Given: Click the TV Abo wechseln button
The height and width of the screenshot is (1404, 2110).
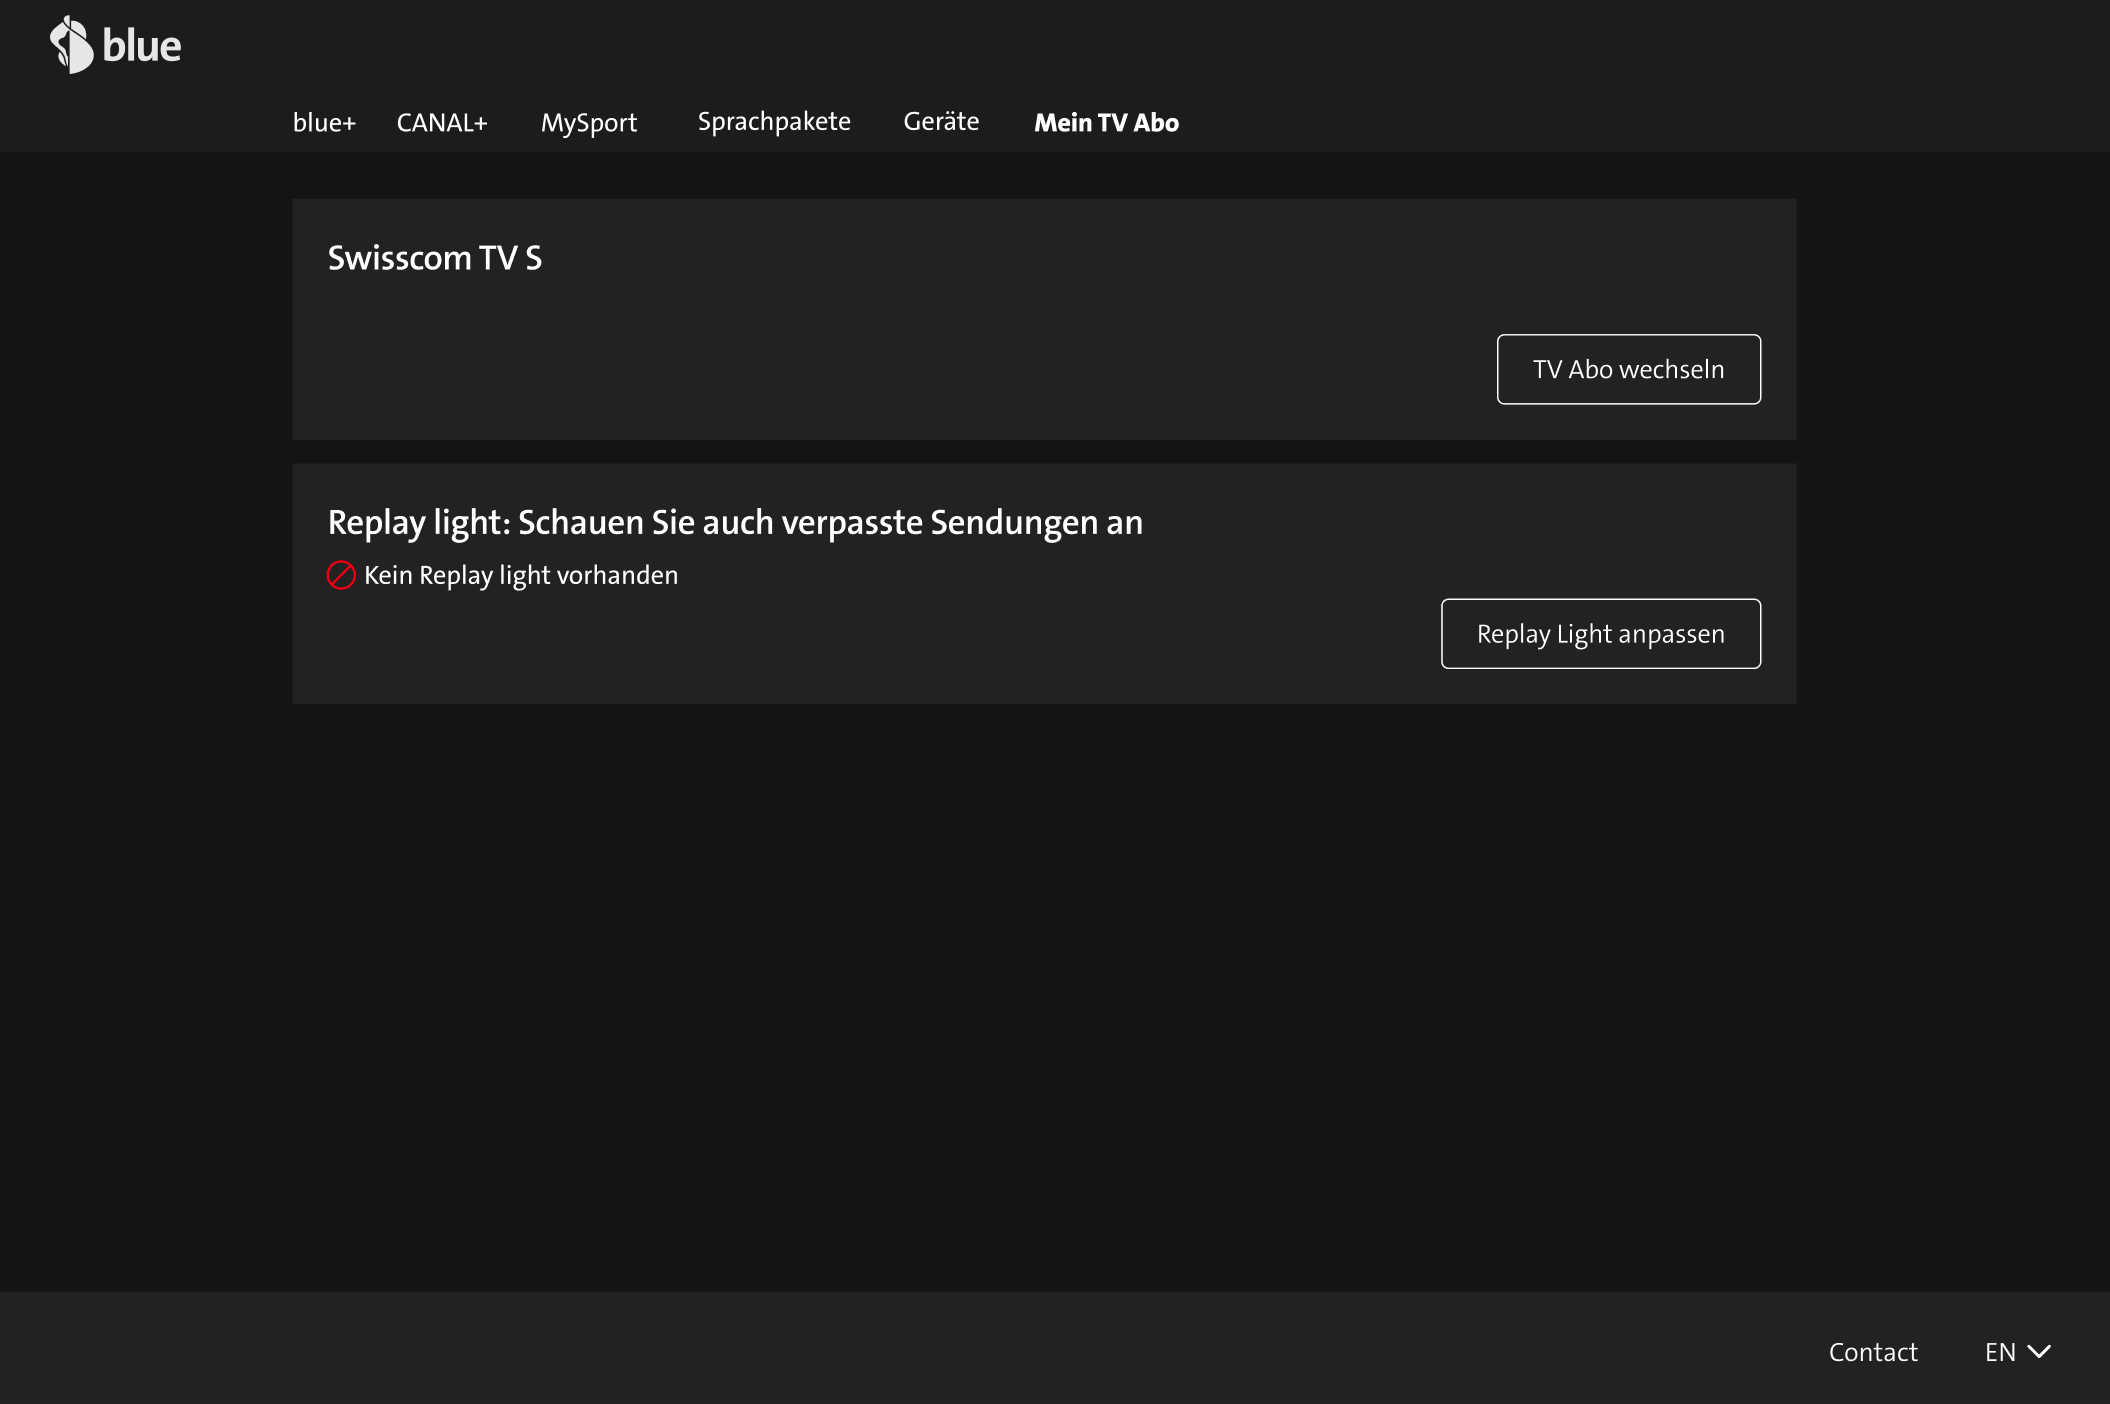Looking at the screenshot, I should click(x=1629, y=369).
